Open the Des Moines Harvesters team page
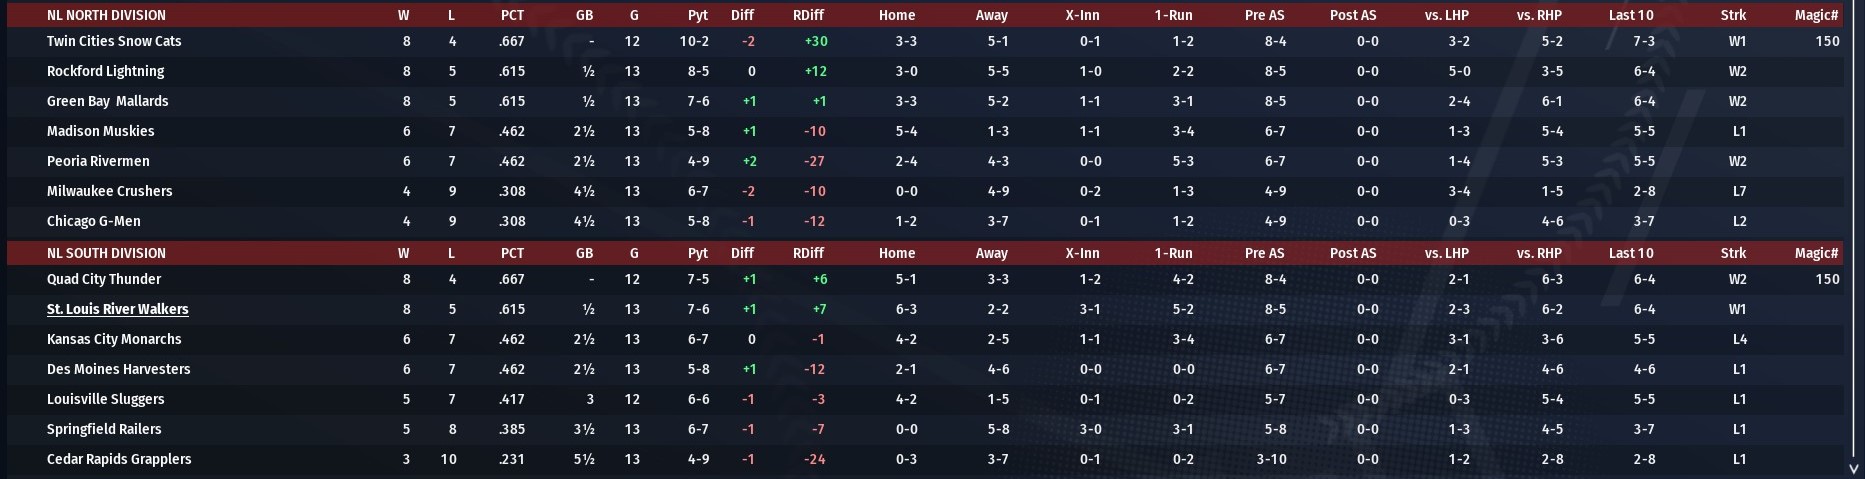 point(118,370)
